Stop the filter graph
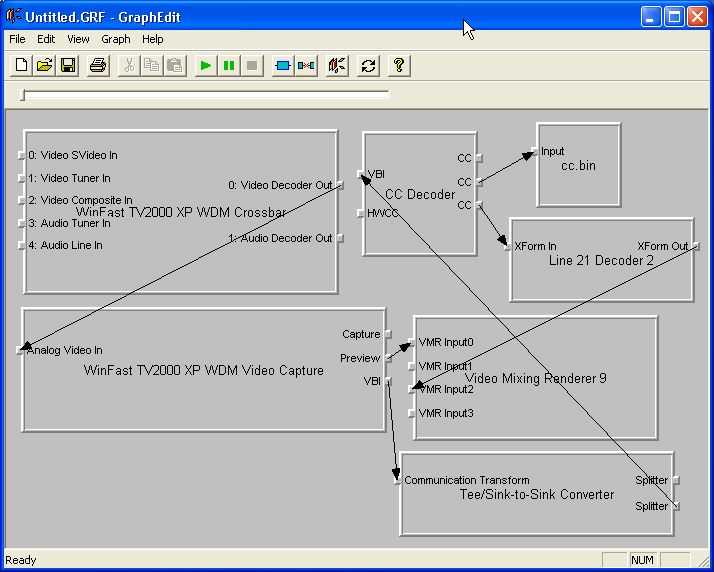Screen dimensions: 714x572 (x=252, y=66)
